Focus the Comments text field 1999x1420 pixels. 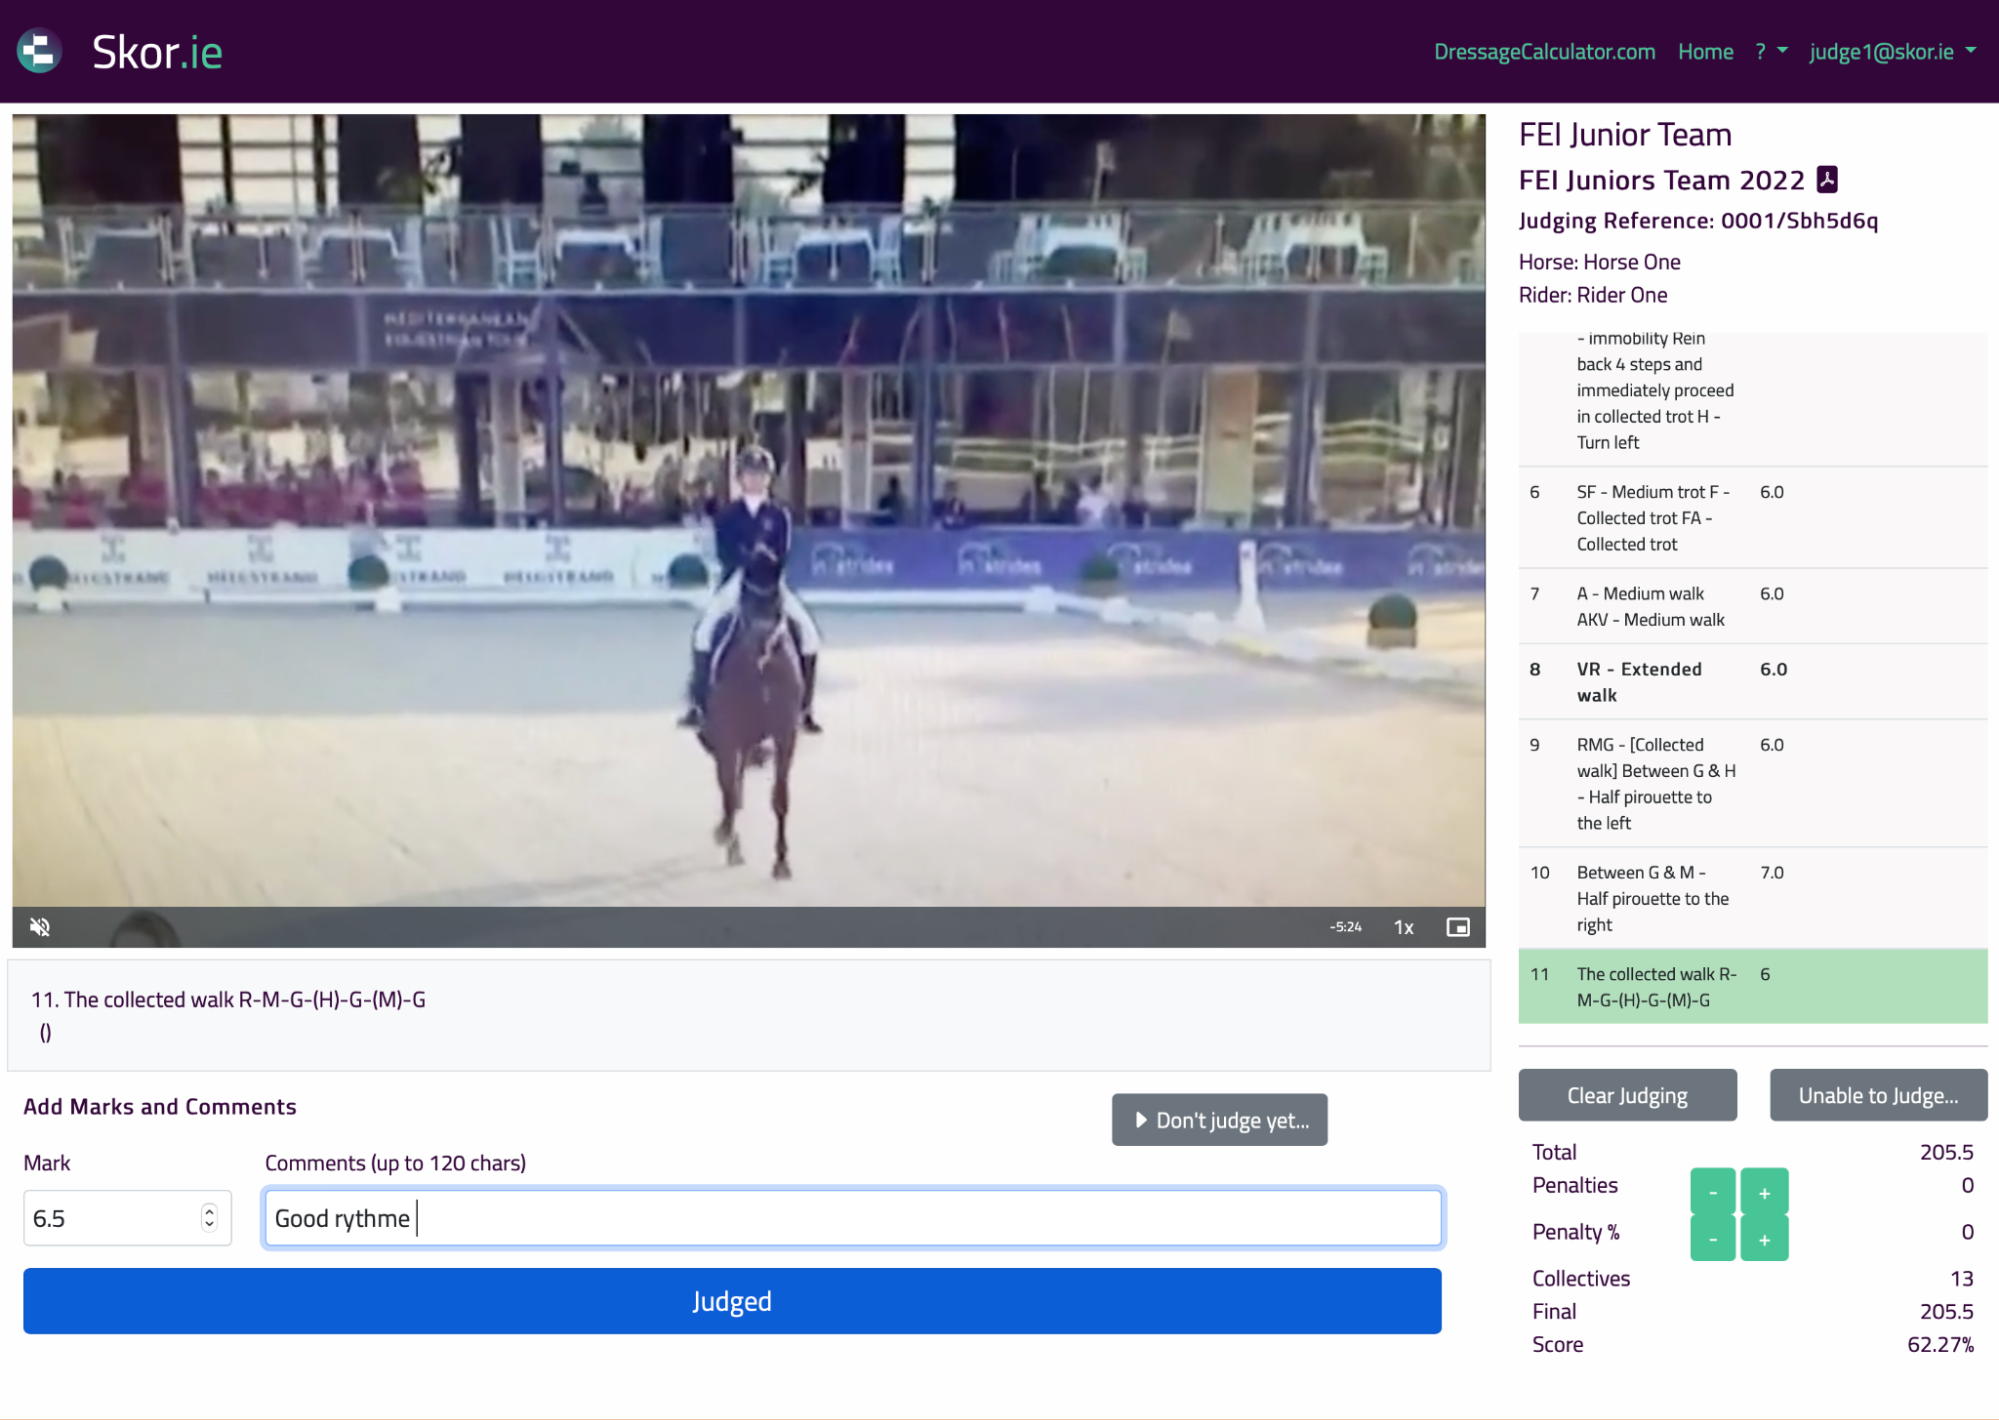tap(852, 1217)
